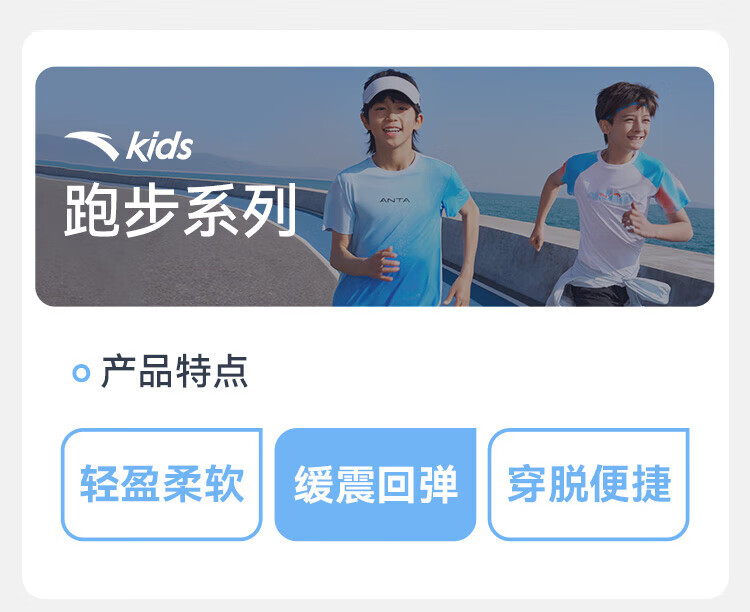Select the 轻盈柔软 feature tab
The height and width of the screenshot is (612, 750).
click(x=162, y=484)
